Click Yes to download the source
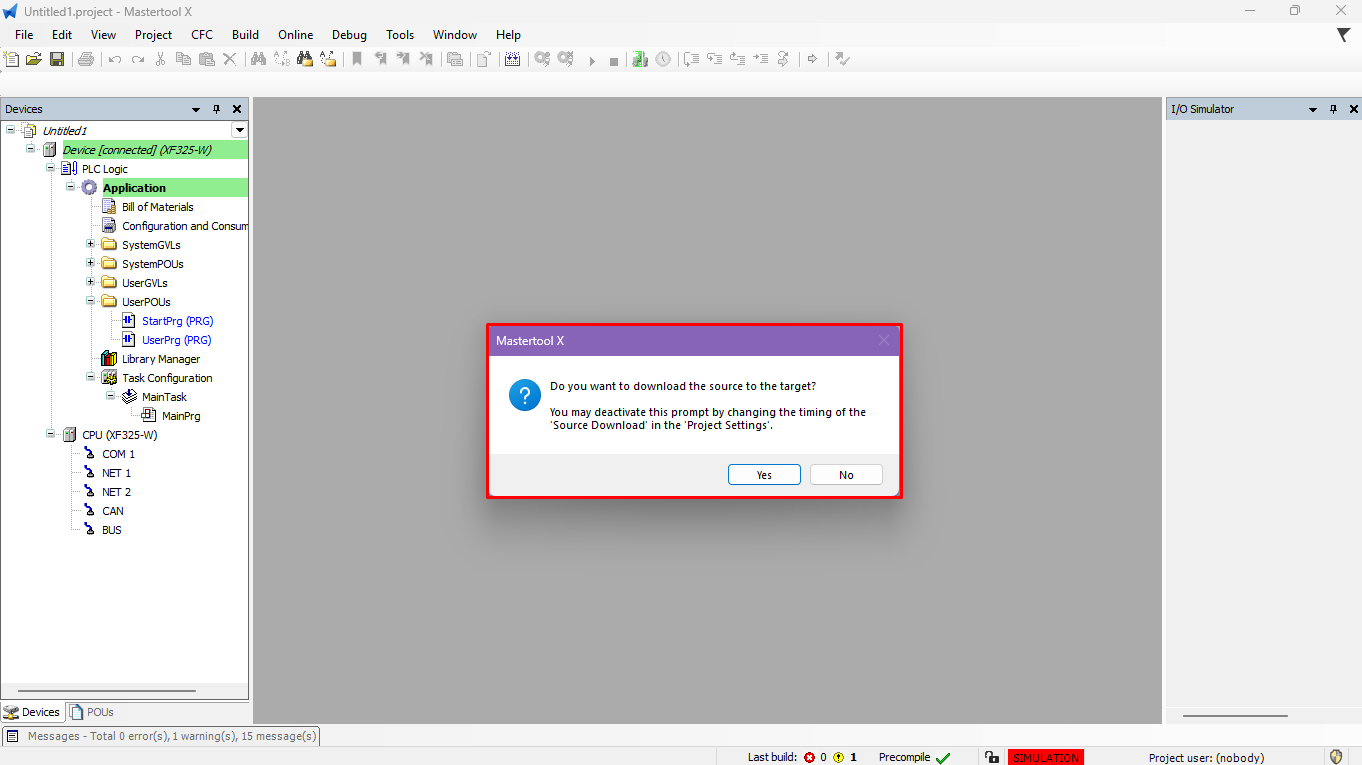Image resolution: width=1362 pixels, height=765 pixels. click(764, 475)
